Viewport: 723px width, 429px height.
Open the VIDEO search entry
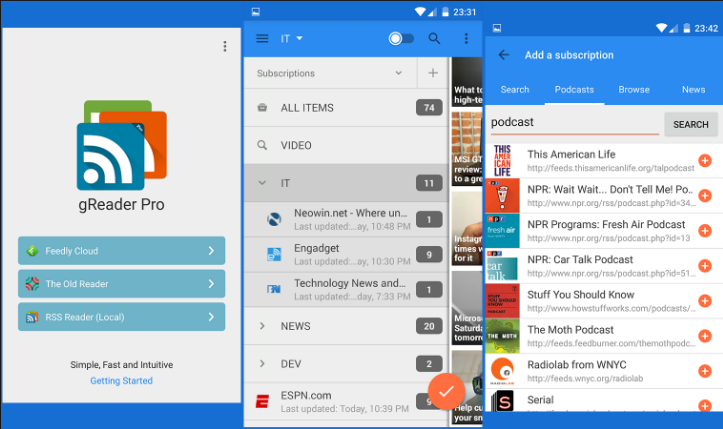[346, 145]
